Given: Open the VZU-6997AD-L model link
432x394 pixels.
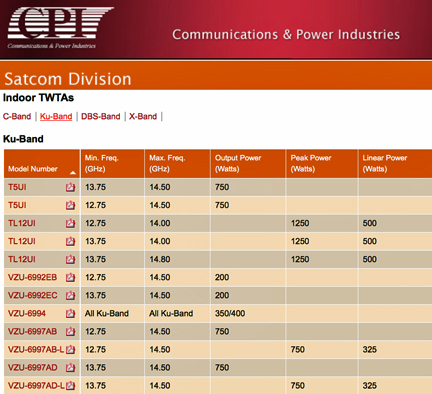Looking at the screenshot, I should (x=36, y=385).
